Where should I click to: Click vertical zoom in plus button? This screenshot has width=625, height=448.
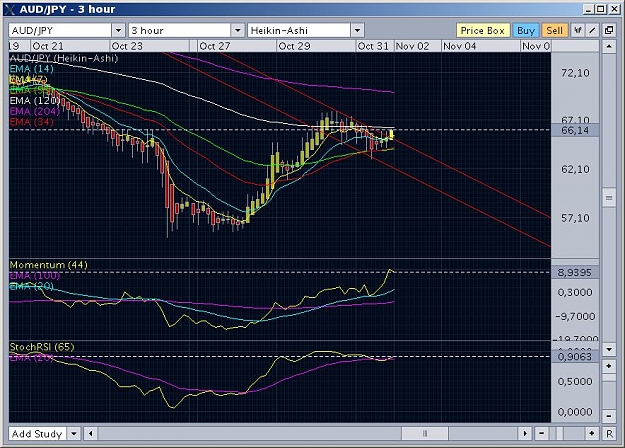click(x=609, y=366)
